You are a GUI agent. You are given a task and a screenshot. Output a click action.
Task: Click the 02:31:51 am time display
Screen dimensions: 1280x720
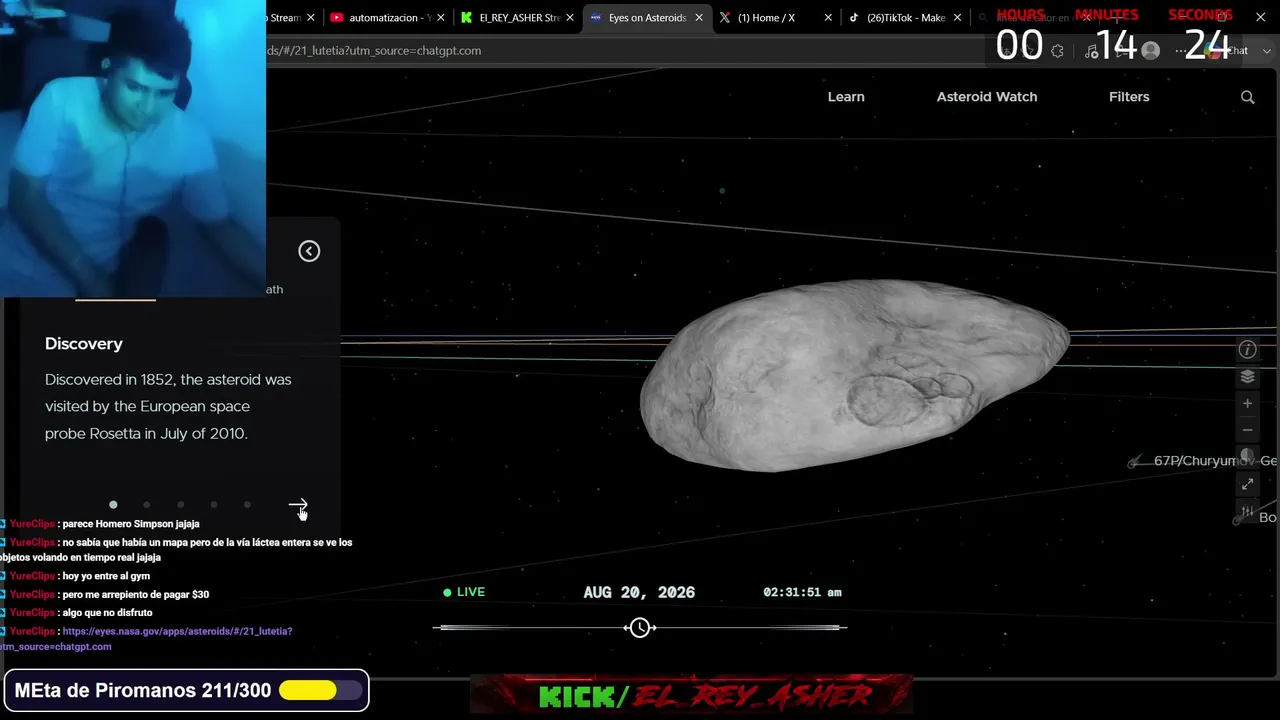pyautogui.click(x=802, y=592)
